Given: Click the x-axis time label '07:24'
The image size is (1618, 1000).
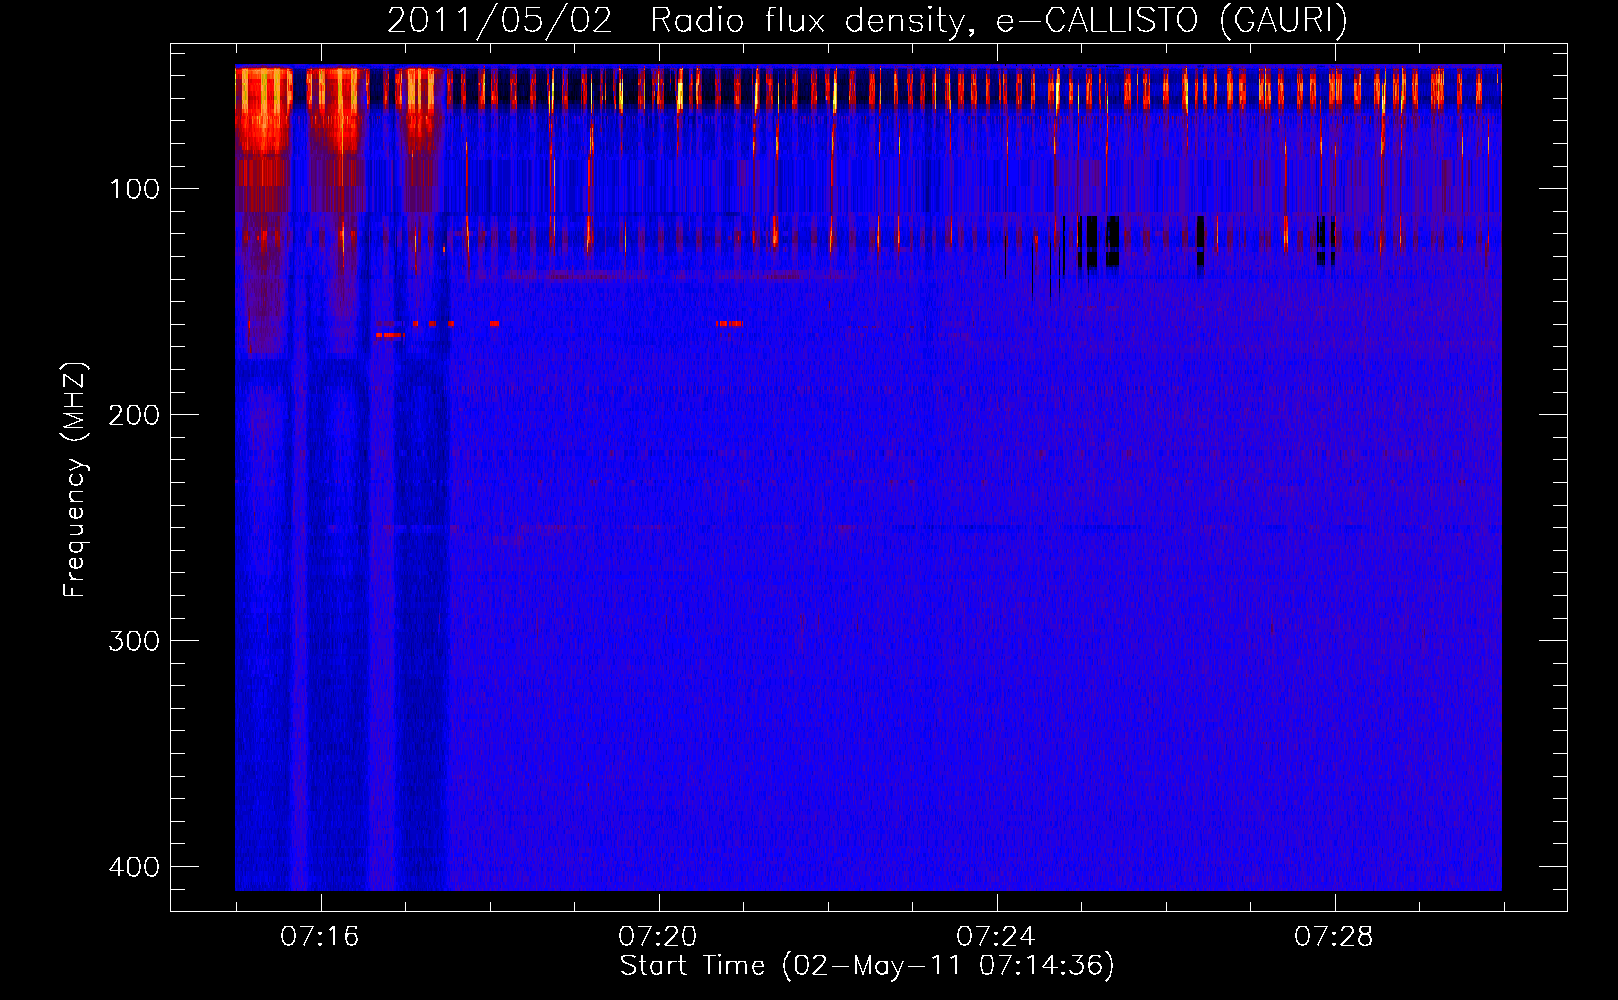Looking at the screenshot, I should pyautogui.click(x=996, y=936).
